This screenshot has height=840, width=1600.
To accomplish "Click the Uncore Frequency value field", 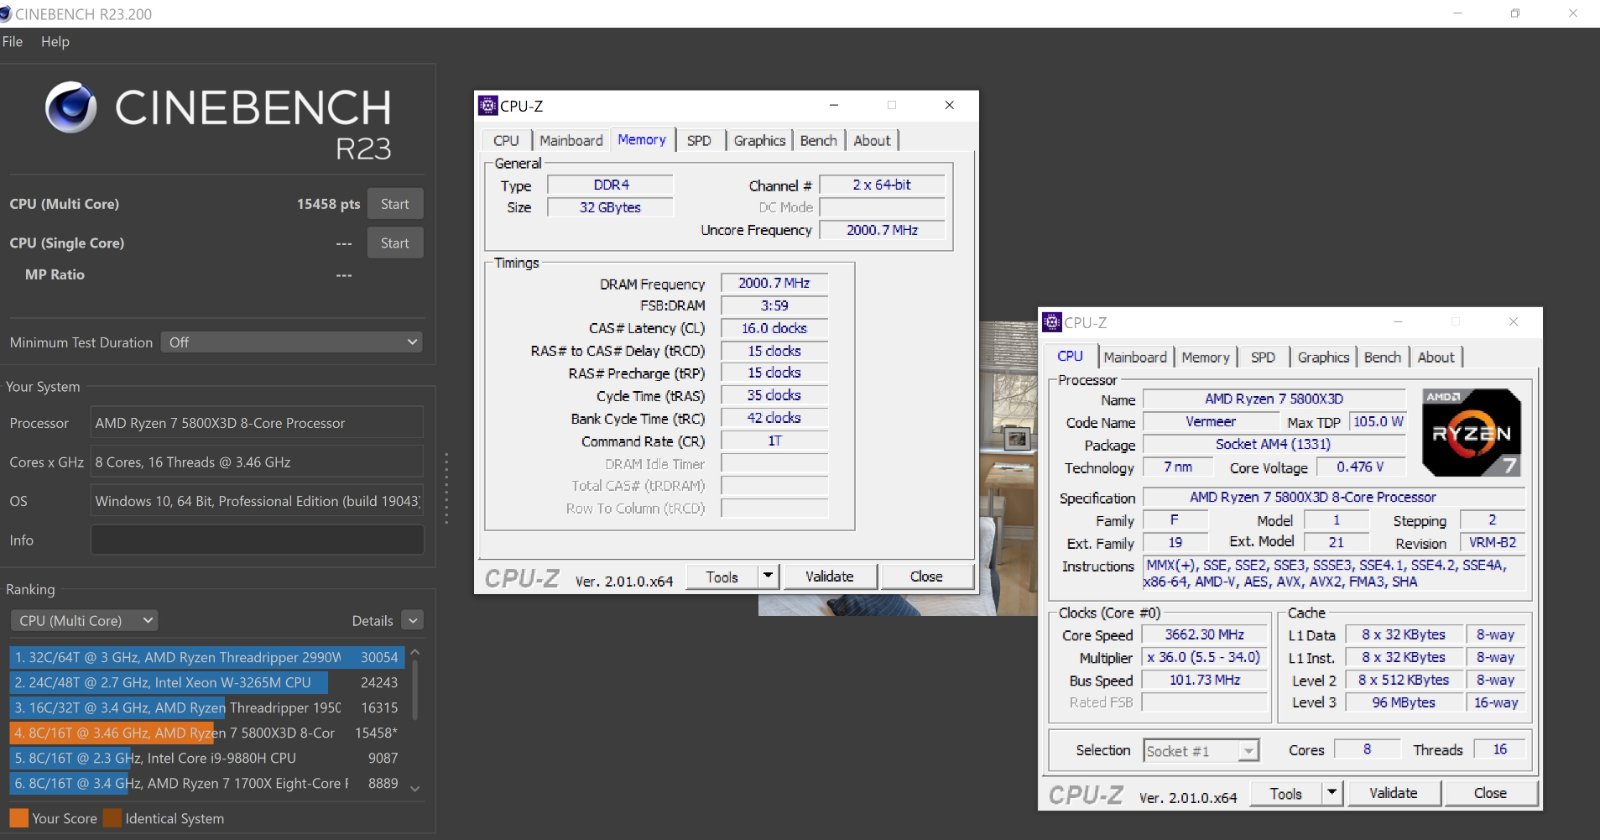I will tap(882, 230).
